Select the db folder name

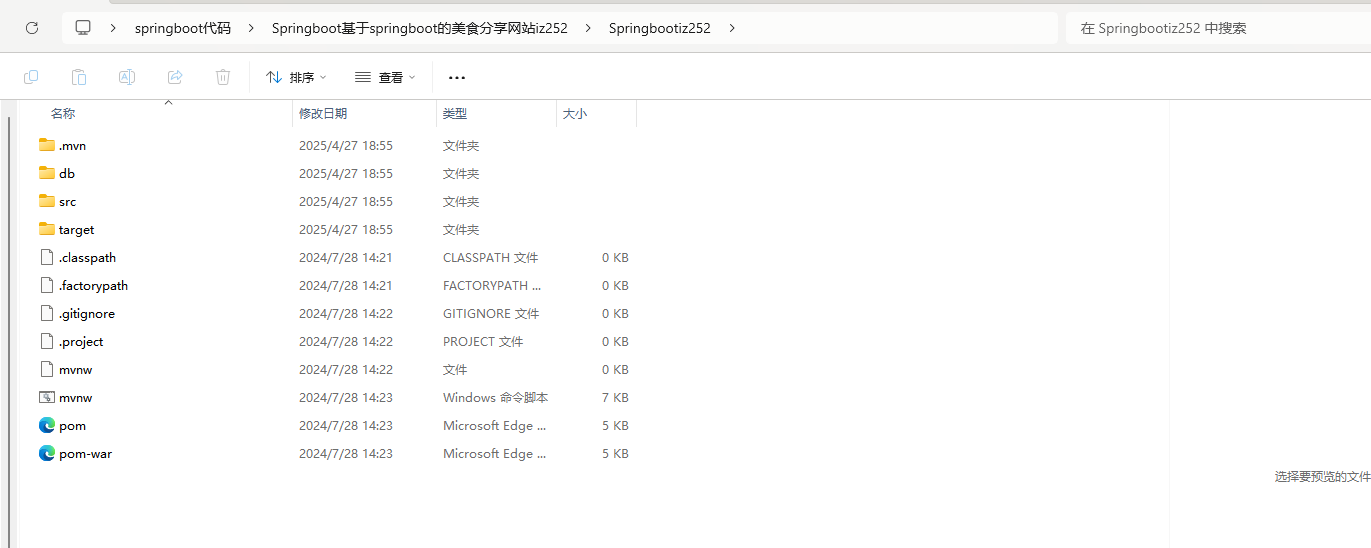67,174
